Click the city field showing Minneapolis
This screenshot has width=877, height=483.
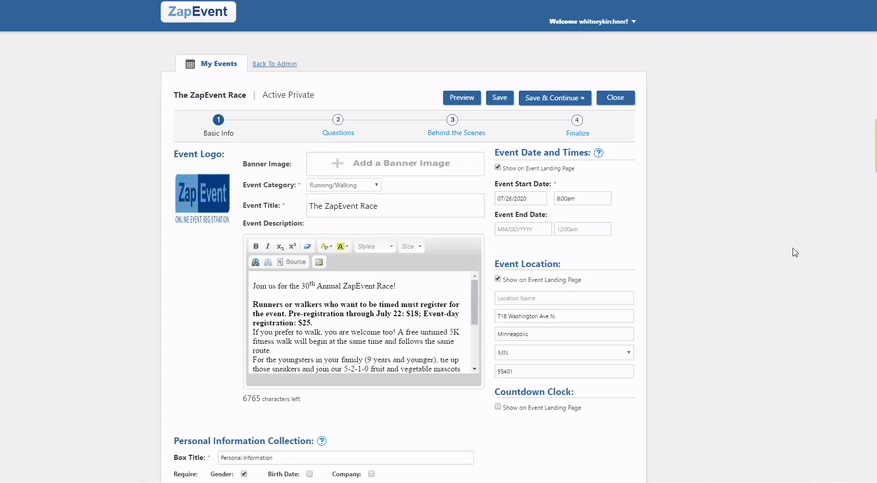coord(564,334)
